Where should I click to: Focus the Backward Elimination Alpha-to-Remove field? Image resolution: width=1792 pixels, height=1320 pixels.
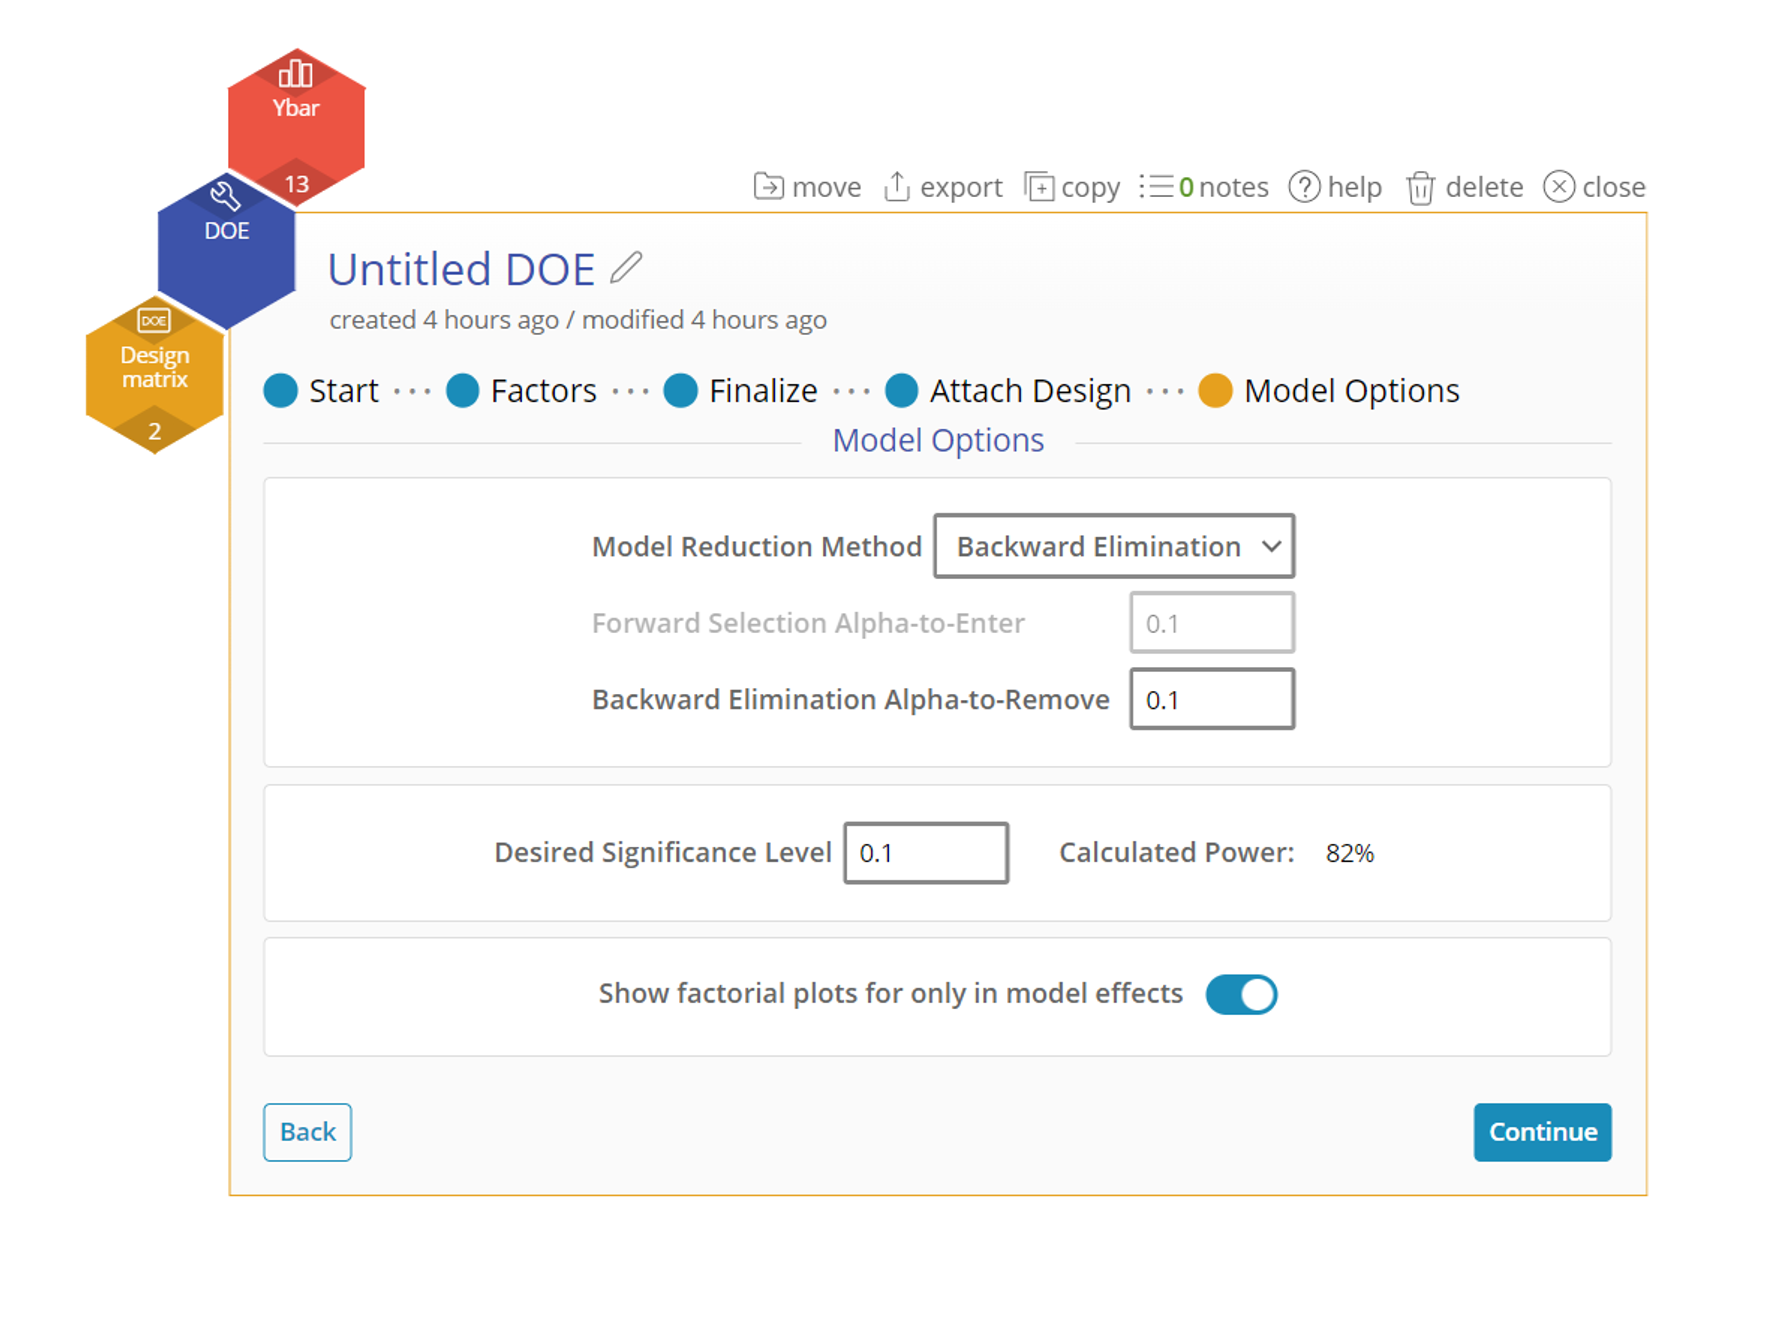1212,699
